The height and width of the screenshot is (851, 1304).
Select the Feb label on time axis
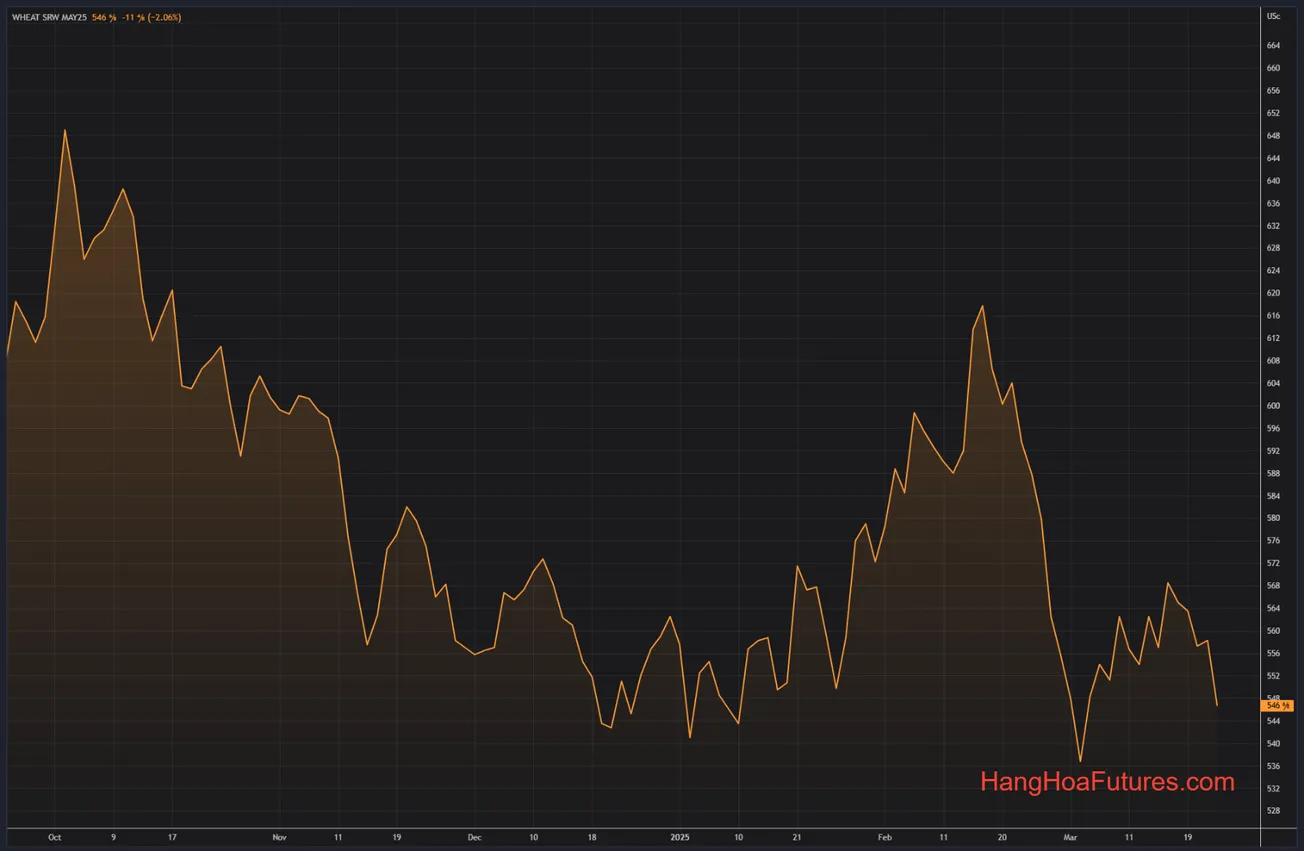884,837
